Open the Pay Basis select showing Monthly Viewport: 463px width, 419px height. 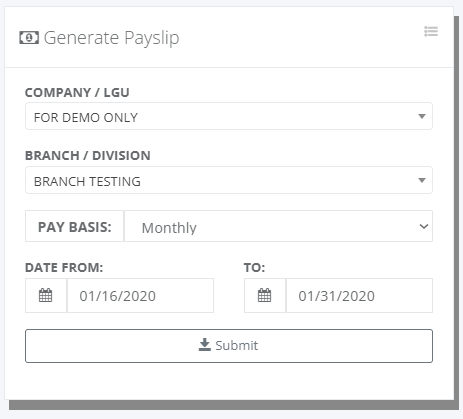click(x=278, y=226)
